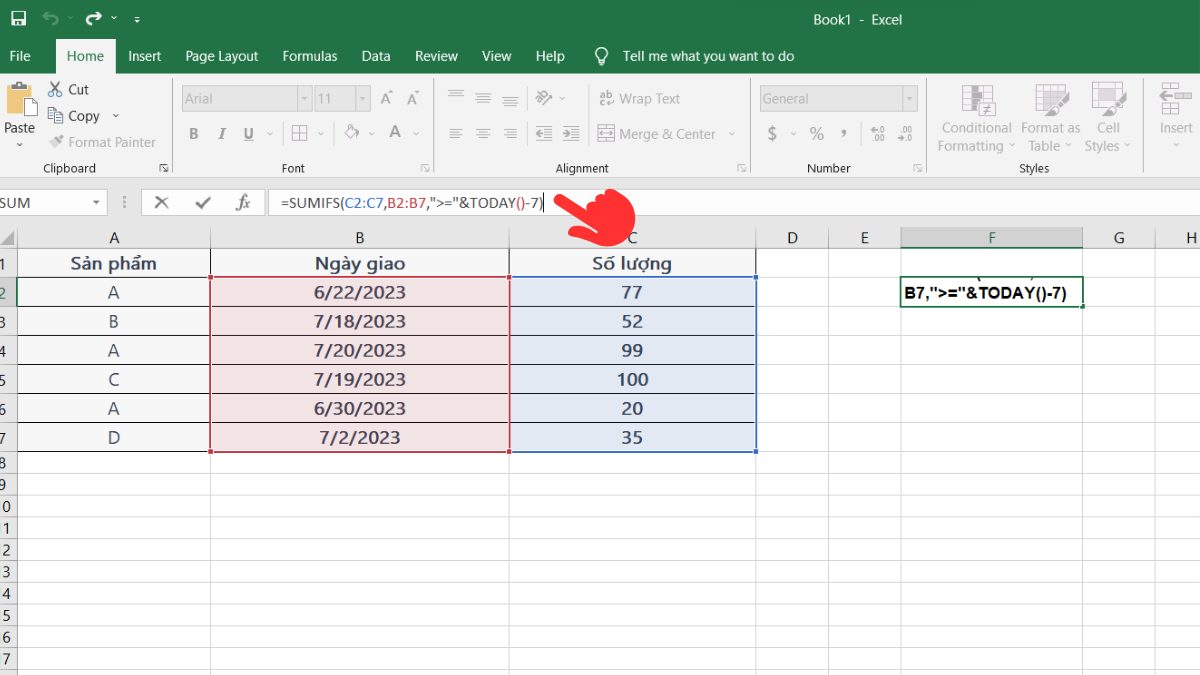The width and height of the screenshot is (1200, 675).
Task: Select the Format Painter tool
Action: pyautogui.click(x=102, y=142)
